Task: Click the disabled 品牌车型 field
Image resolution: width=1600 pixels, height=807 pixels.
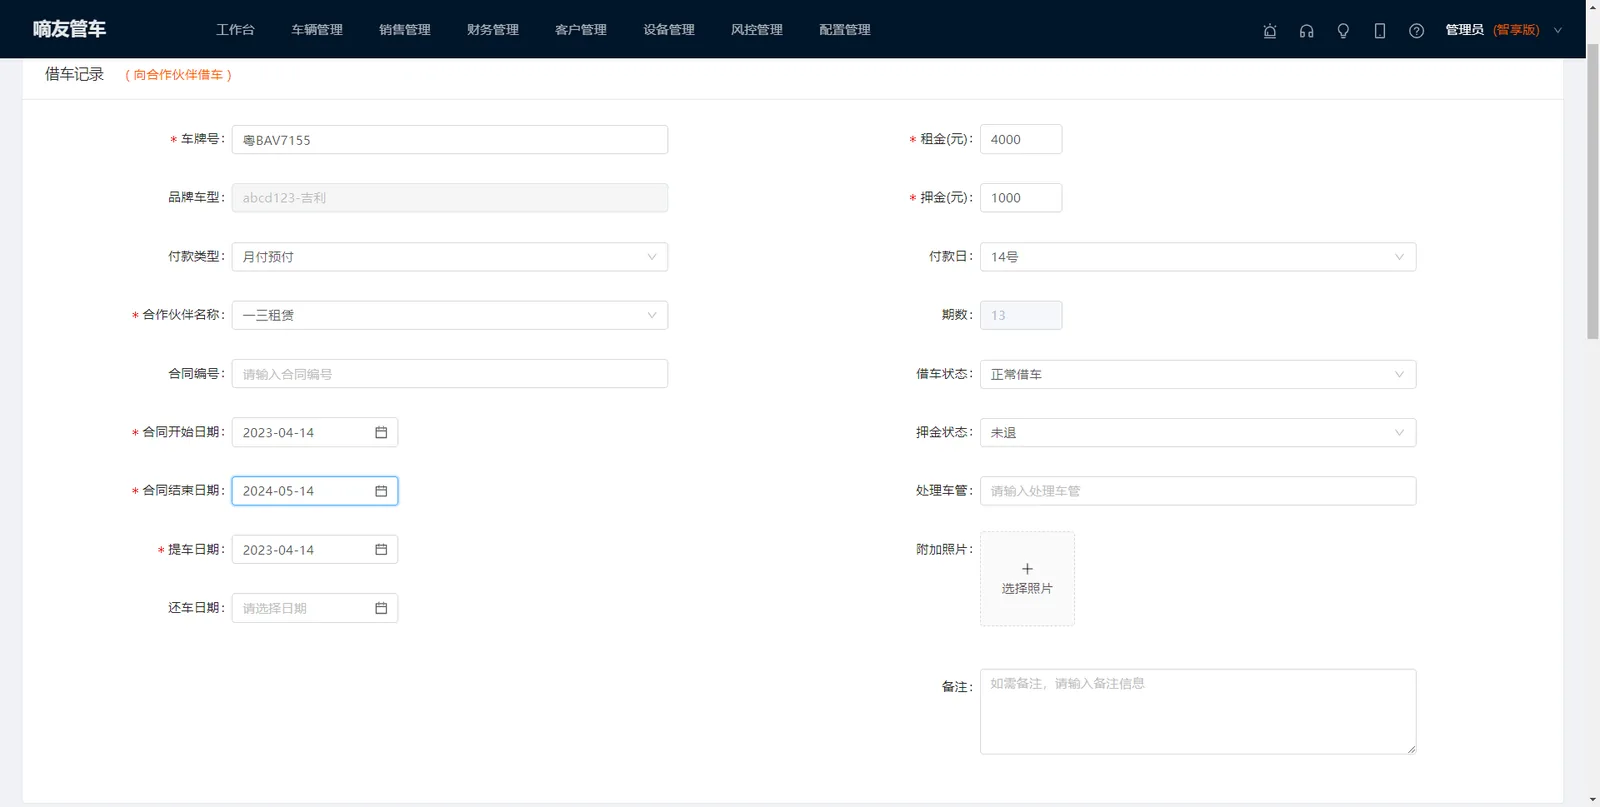Action: [x=450, y=198]
